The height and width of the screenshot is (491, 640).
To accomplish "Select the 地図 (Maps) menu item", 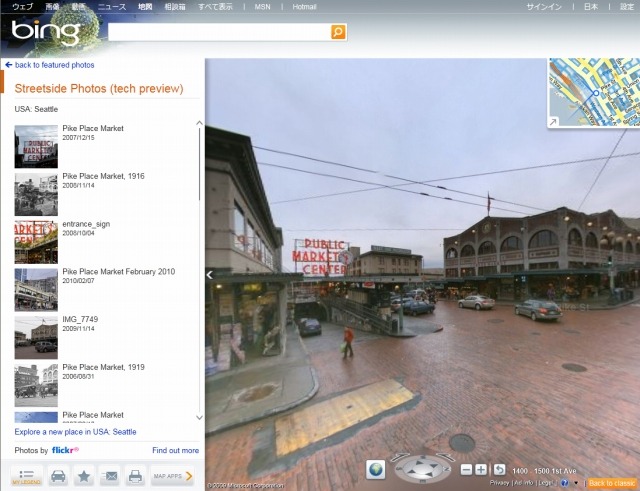I will coord(145,7).
